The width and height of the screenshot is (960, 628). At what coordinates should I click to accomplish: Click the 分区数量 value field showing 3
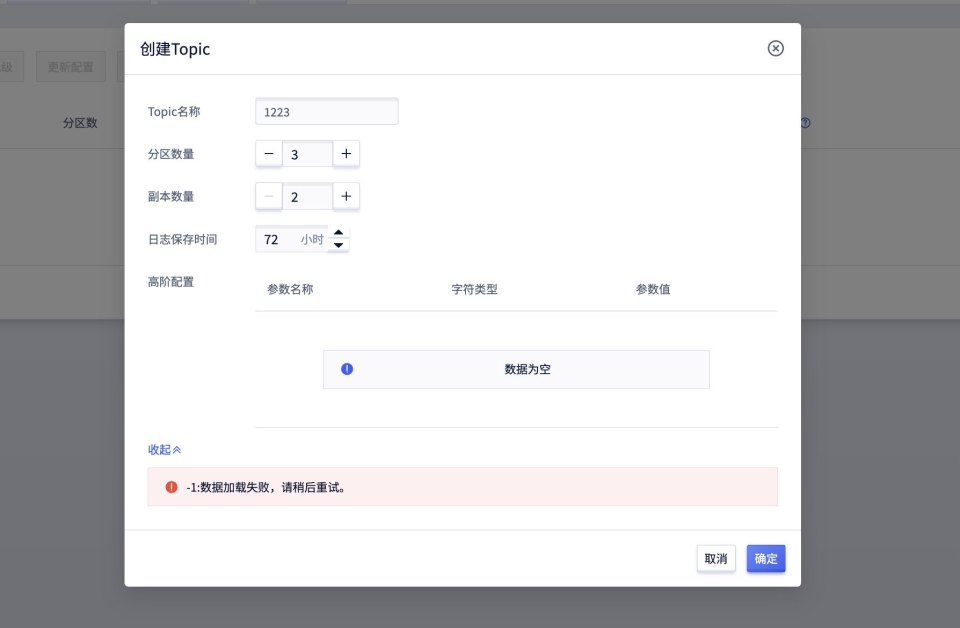[x=307, y=154]
